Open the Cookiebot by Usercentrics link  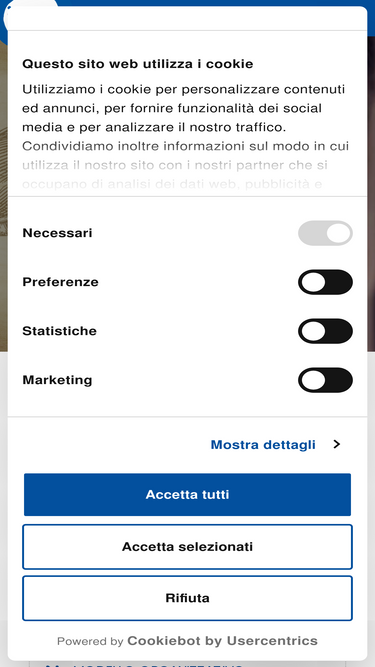pyautogui.click(x=222, y=641)
